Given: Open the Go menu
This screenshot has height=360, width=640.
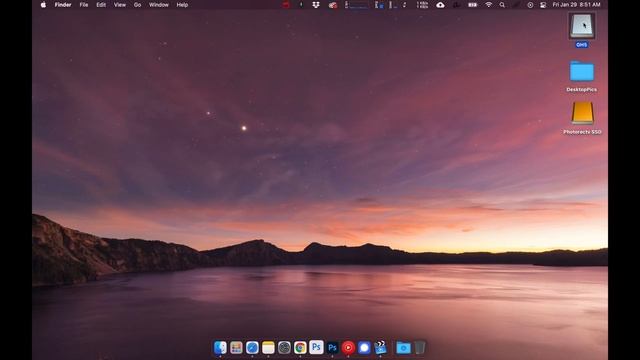Looking at the screenshot, I should (138, 5).
